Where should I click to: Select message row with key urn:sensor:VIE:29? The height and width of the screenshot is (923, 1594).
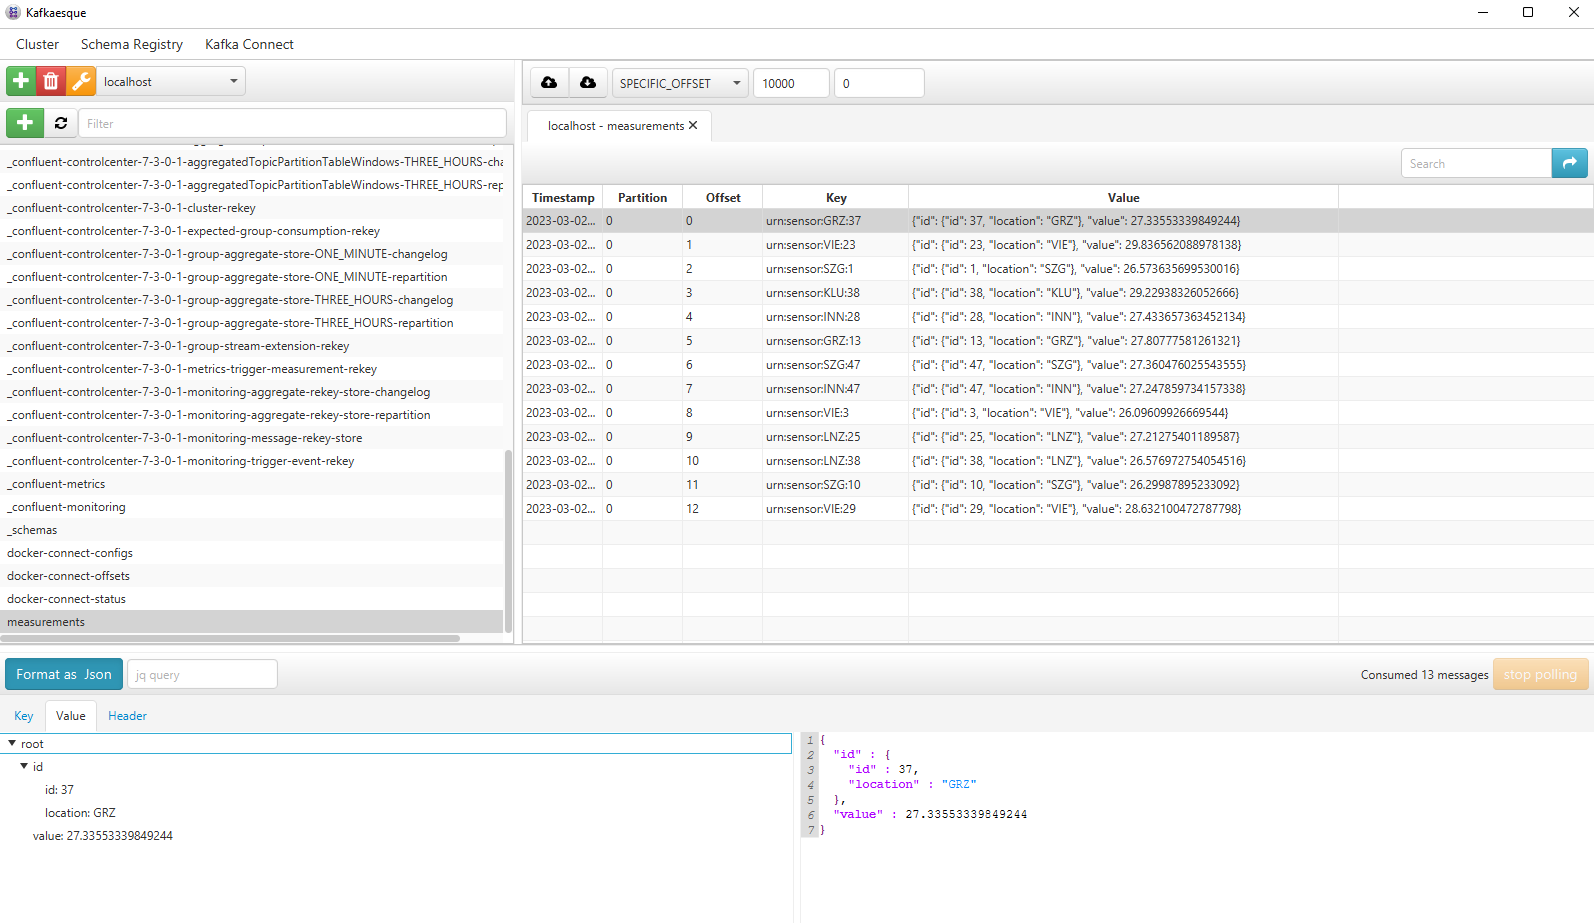[1058, 509]
